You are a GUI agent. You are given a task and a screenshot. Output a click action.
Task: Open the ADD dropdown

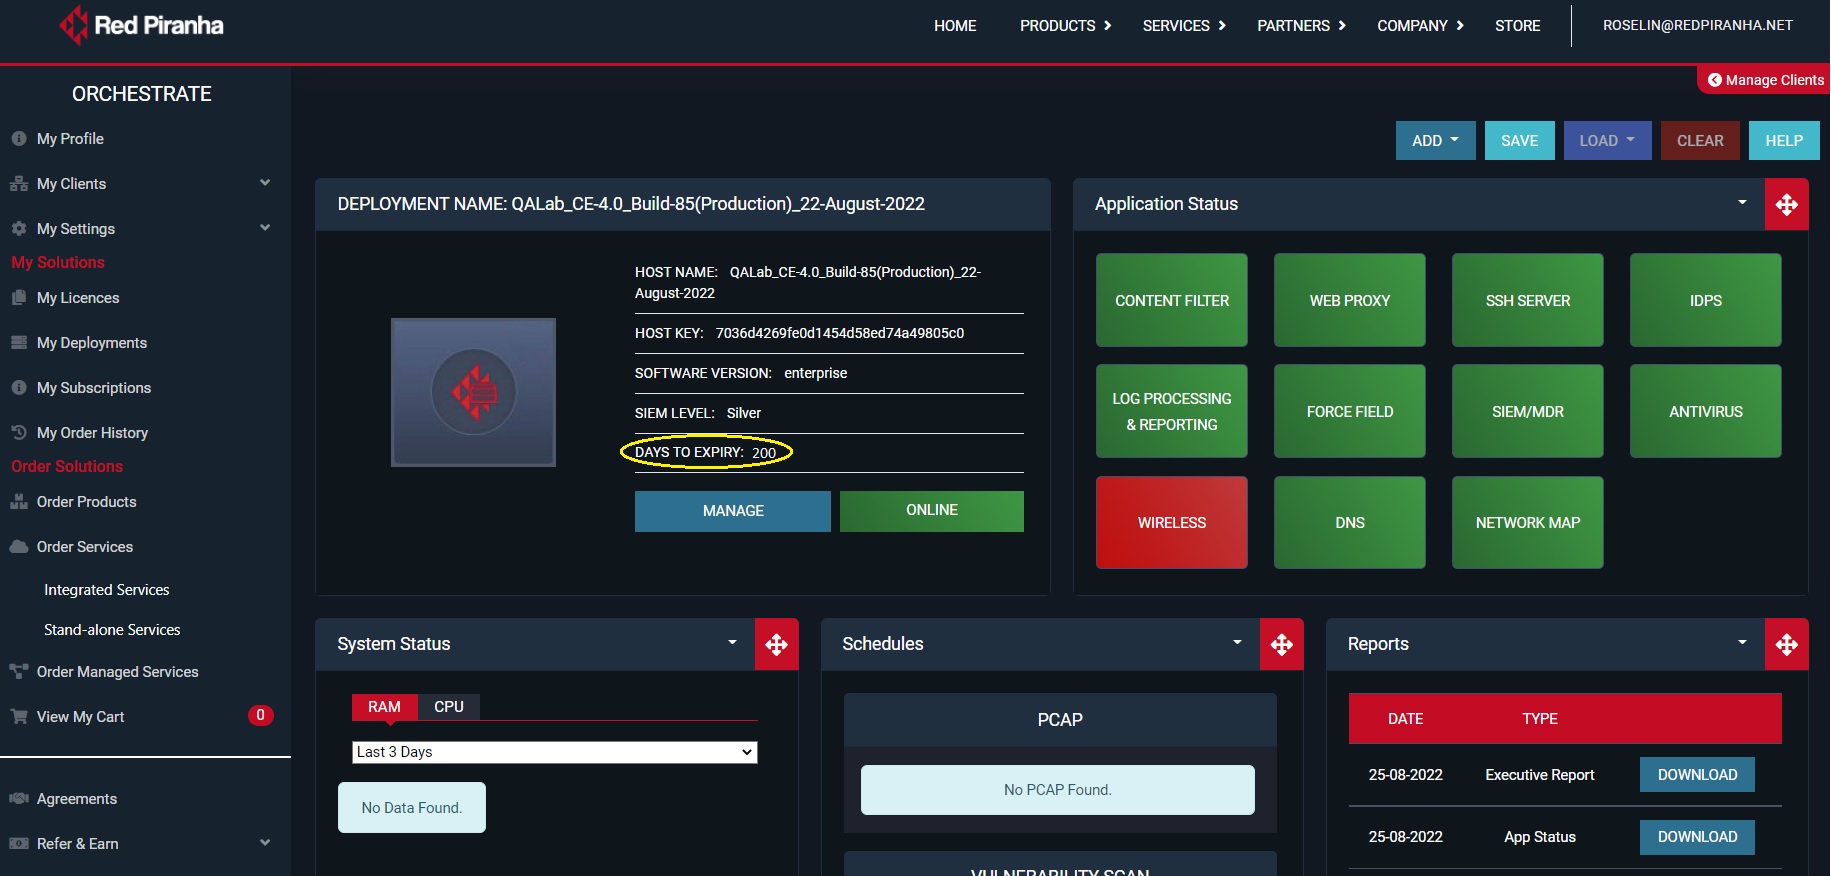1436,141
